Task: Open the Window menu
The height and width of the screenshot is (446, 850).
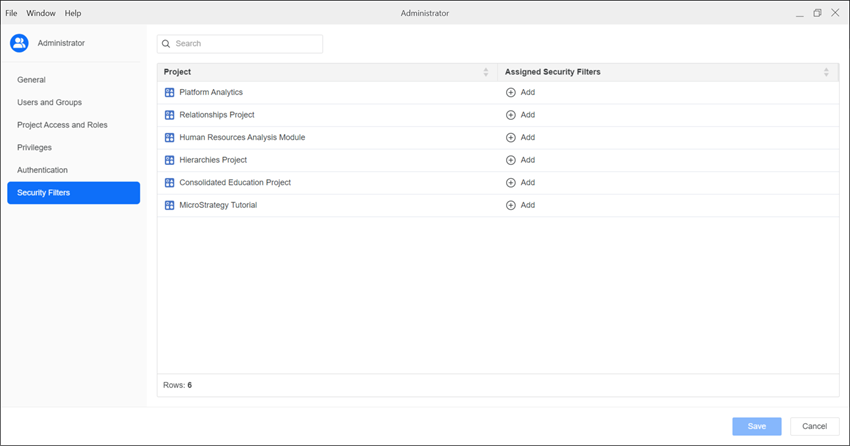Action: 41,13
